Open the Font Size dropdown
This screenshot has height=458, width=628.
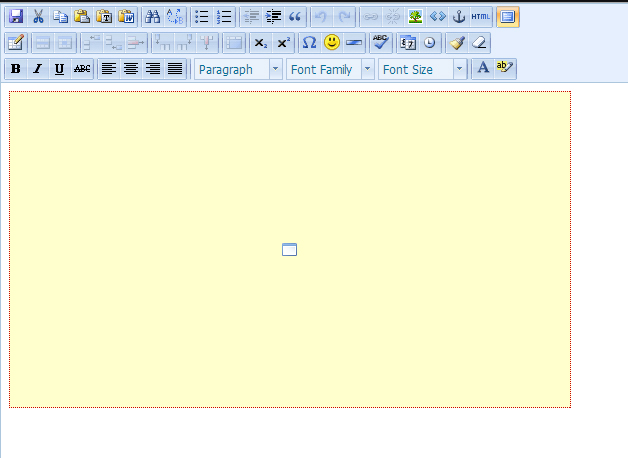423,69
